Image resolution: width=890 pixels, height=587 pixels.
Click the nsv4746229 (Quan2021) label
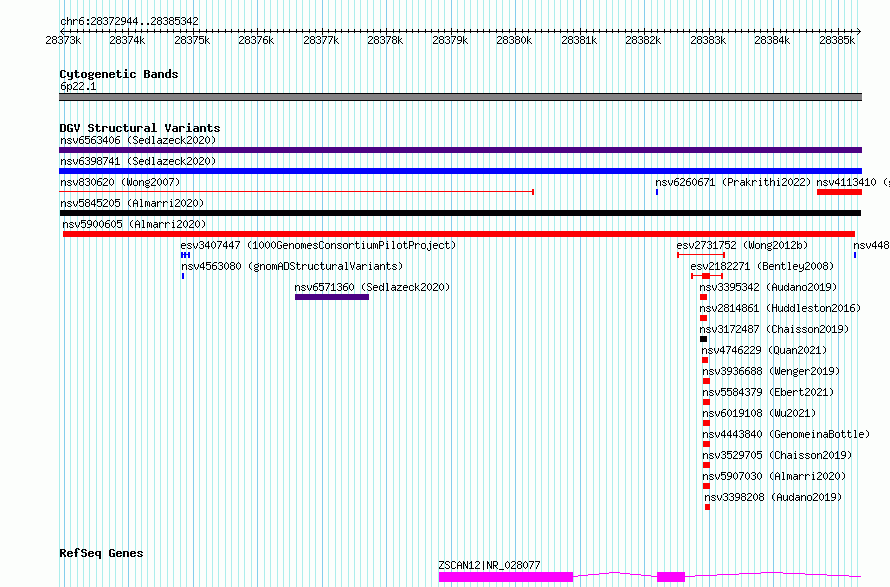pos(764,350)
